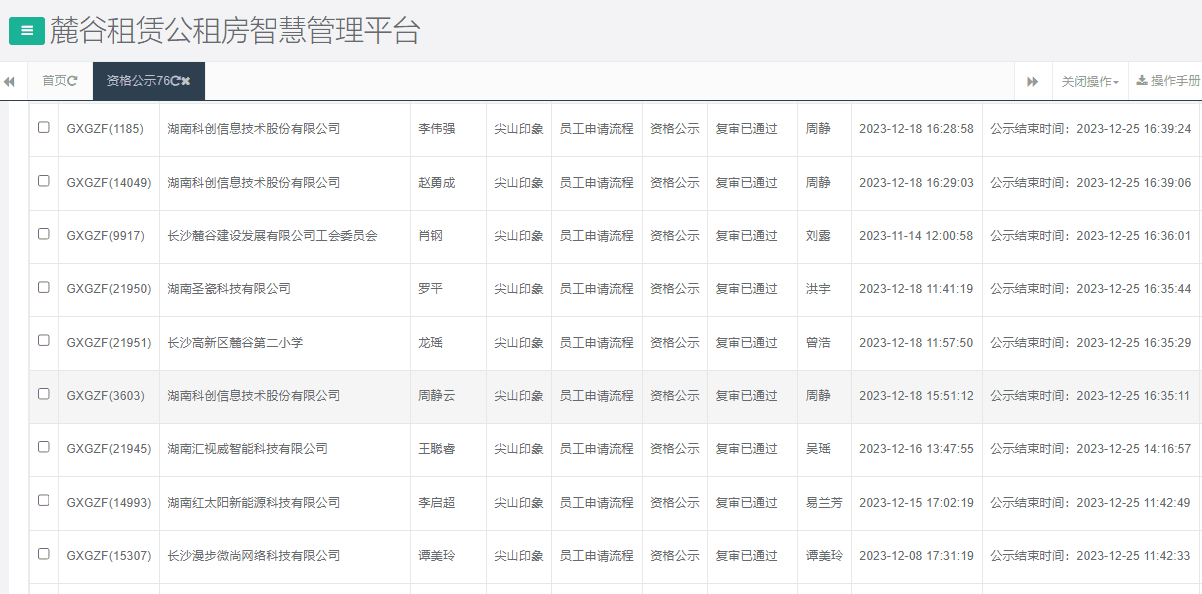Refresh the 资格公示 tab via its reload icon
The height and width of the screenshot is (594, 1202).
pos(175,81)
